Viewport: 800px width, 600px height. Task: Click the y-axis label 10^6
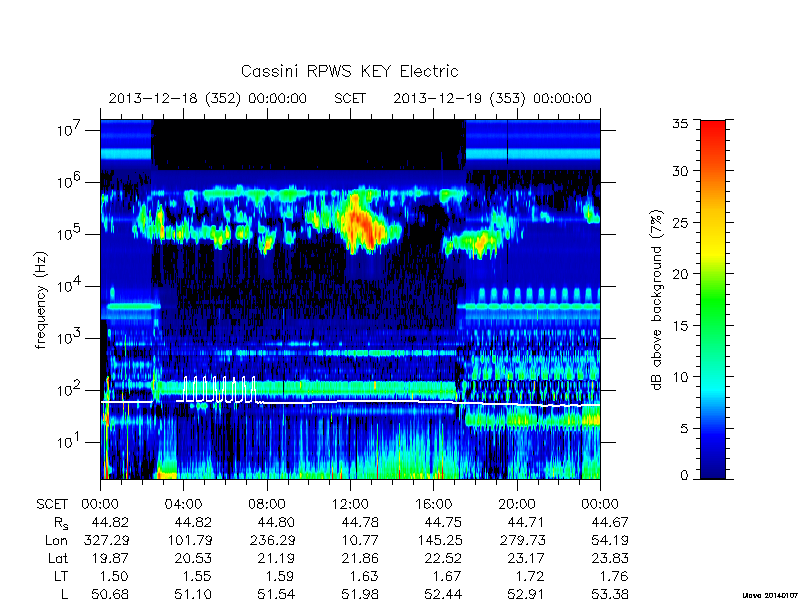tap(67, 181)
